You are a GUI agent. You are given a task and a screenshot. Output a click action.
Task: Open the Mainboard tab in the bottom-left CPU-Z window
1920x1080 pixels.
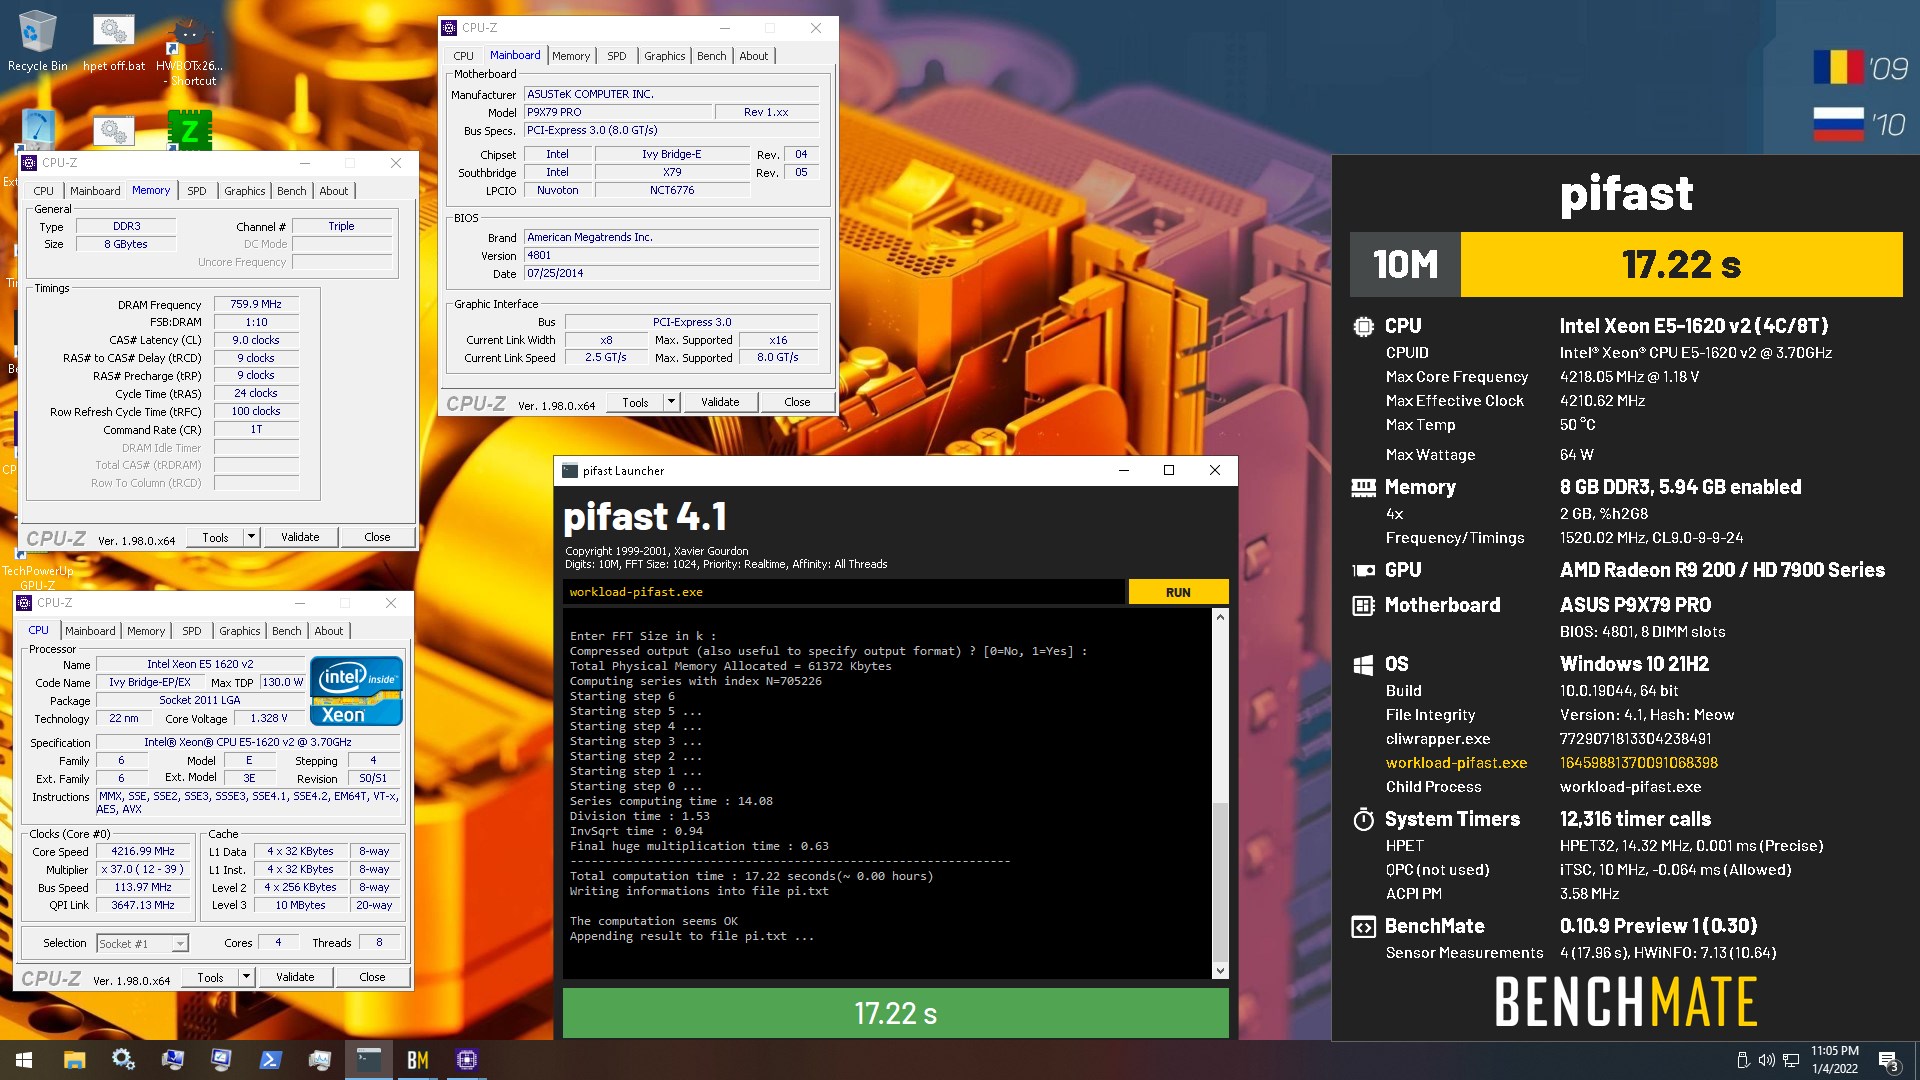(90, 631)
